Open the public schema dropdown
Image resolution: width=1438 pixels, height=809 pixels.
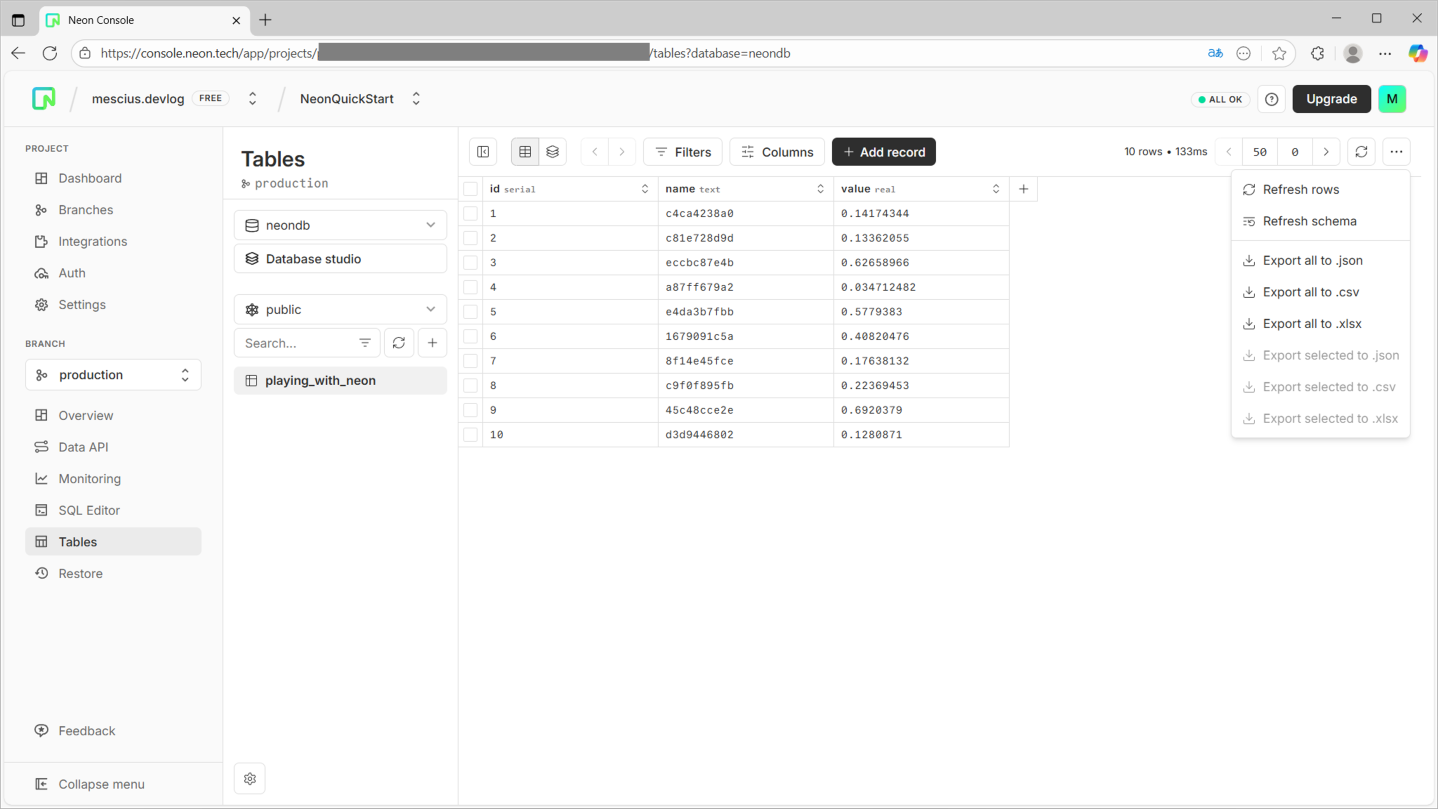pyautogui.click(x=340, y=310)
